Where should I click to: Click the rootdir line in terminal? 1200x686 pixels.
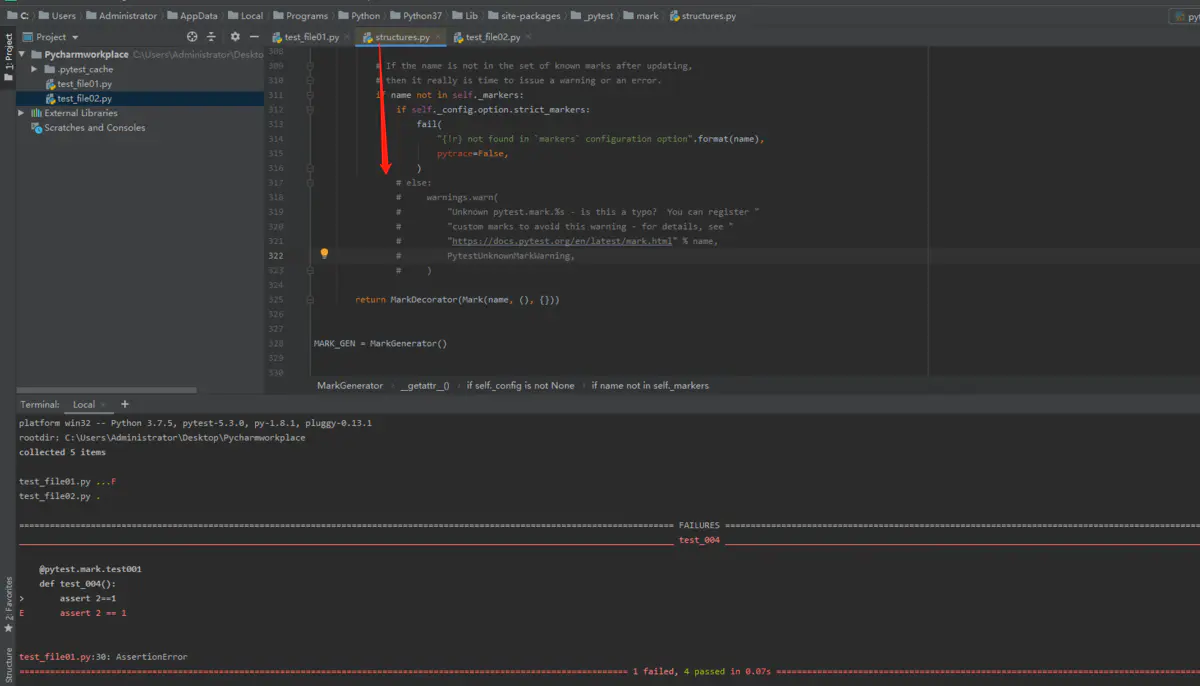click(x=162, y=437)
